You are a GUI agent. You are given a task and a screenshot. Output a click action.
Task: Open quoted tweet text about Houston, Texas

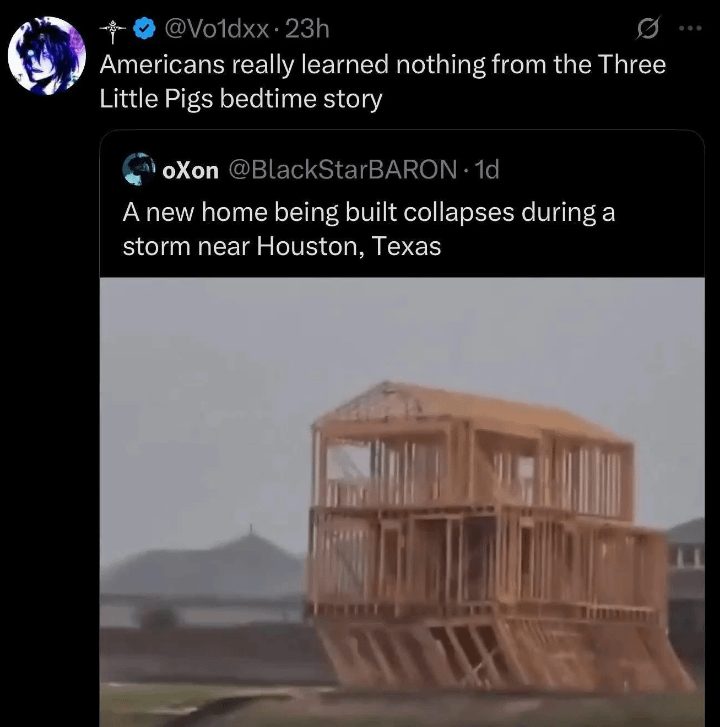(369, 229)
